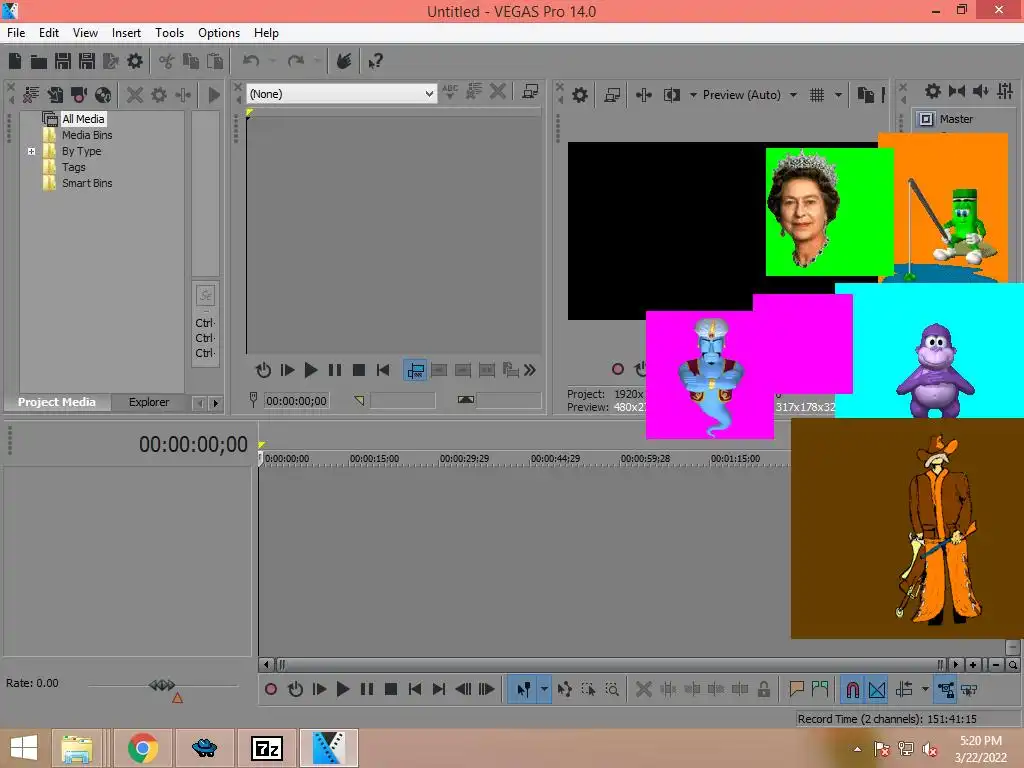Image resolution: width=1024 pixels, height=768 pixels.
Task: Toggle Enable Snapping magnet button
Action: pyautogui.click(x=853, y=689)
